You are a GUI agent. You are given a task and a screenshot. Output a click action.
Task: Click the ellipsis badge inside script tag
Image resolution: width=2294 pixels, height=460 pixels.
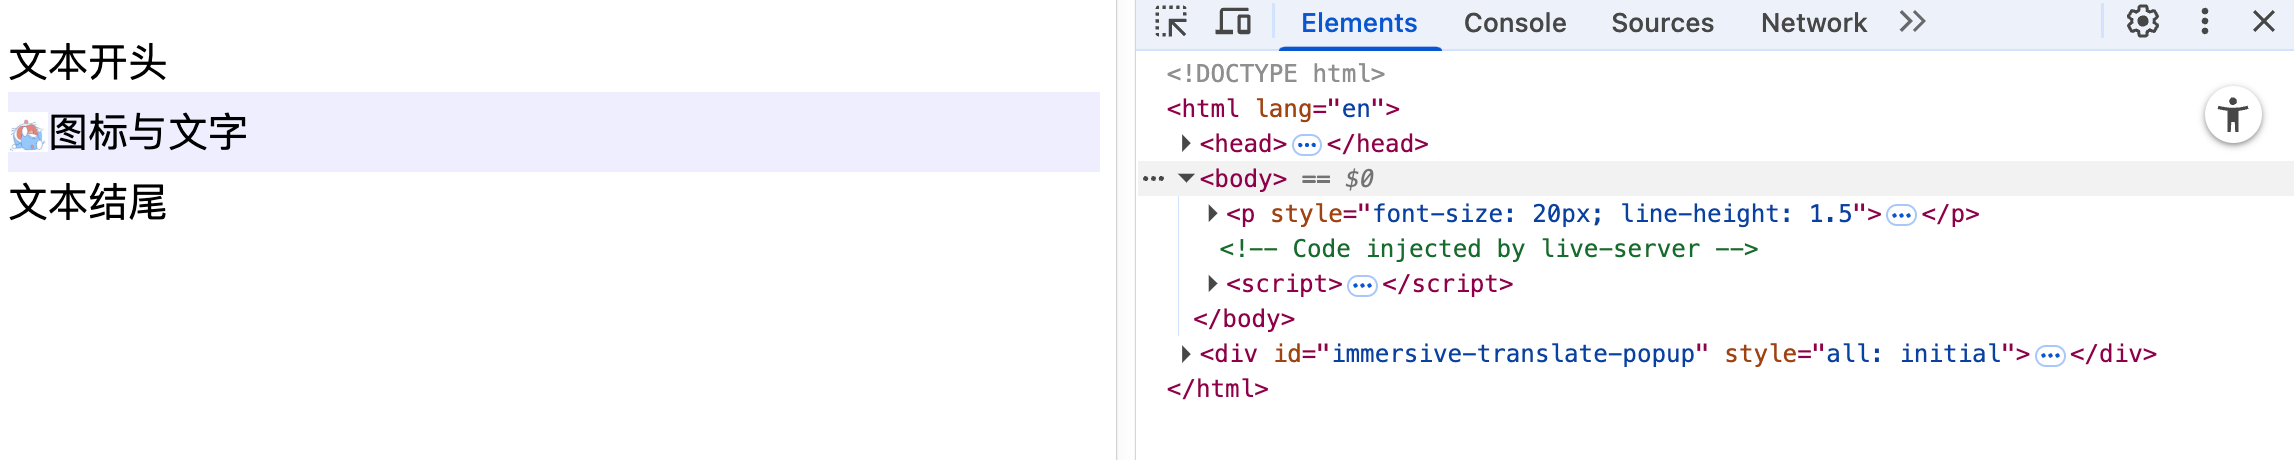tap(1362, 286)
